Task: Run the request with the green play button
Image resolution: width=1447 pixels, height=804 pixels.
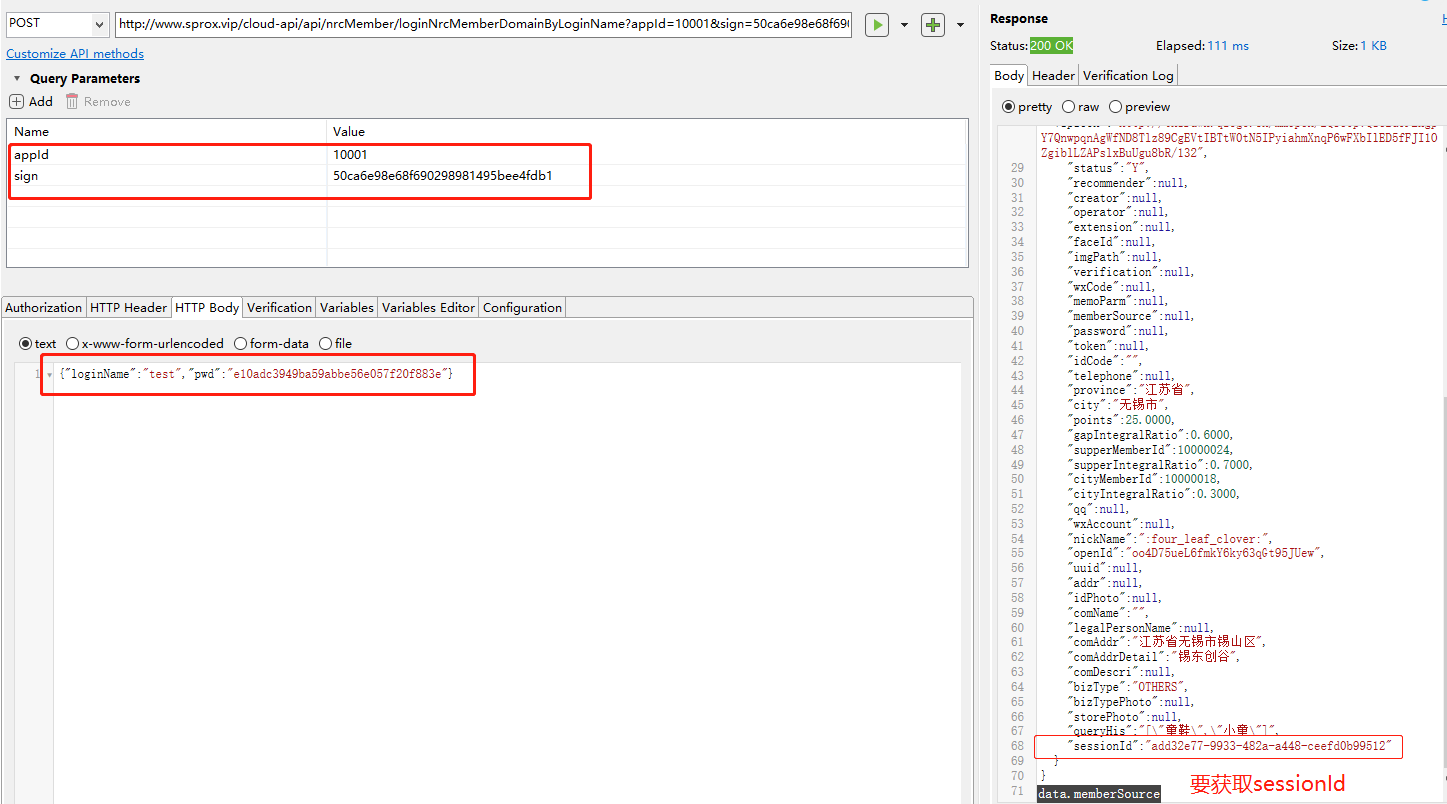Action: [877, 25]
